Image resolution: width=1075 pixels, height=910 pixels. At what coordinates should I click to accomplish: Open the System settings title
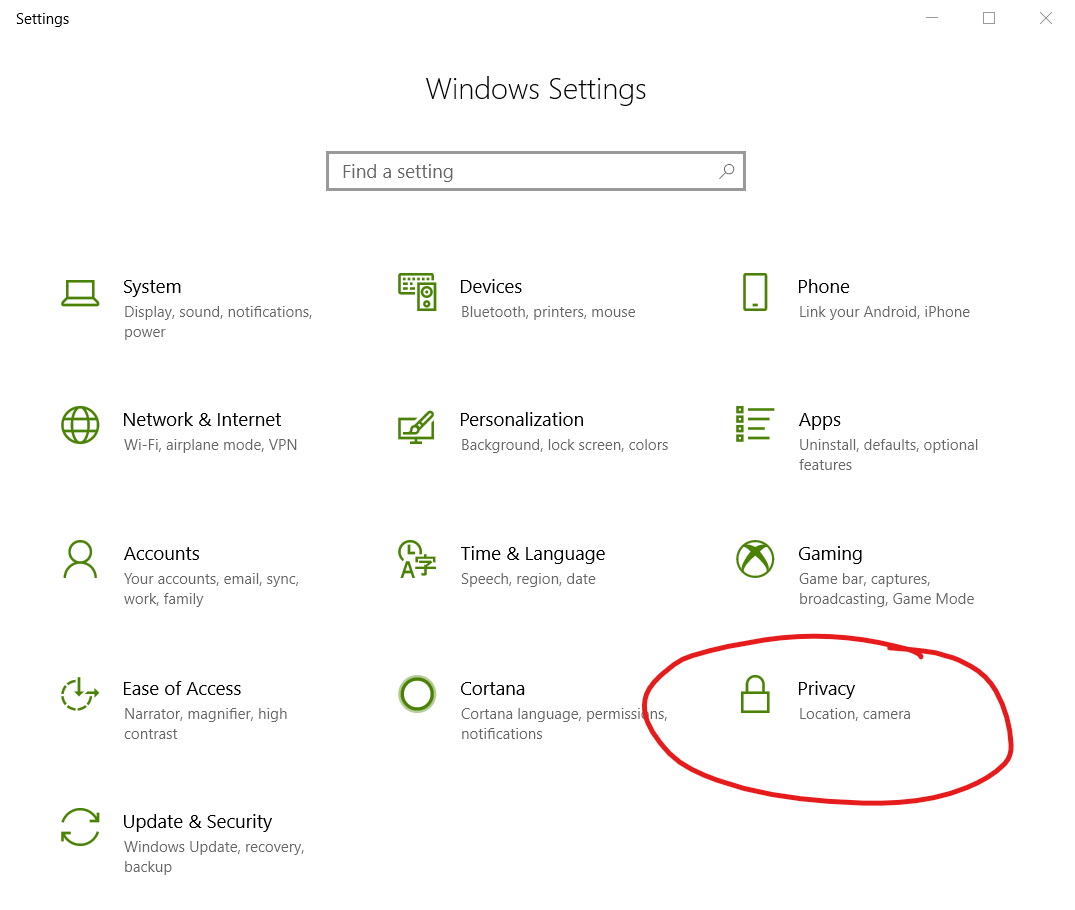click(x=152, y=287)
